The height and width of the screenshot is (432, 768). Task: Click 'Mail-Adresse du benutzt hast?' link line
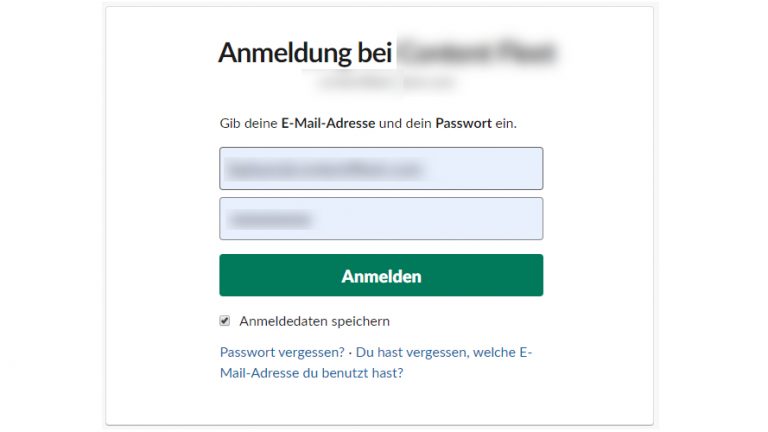click(x=311, y=373)
